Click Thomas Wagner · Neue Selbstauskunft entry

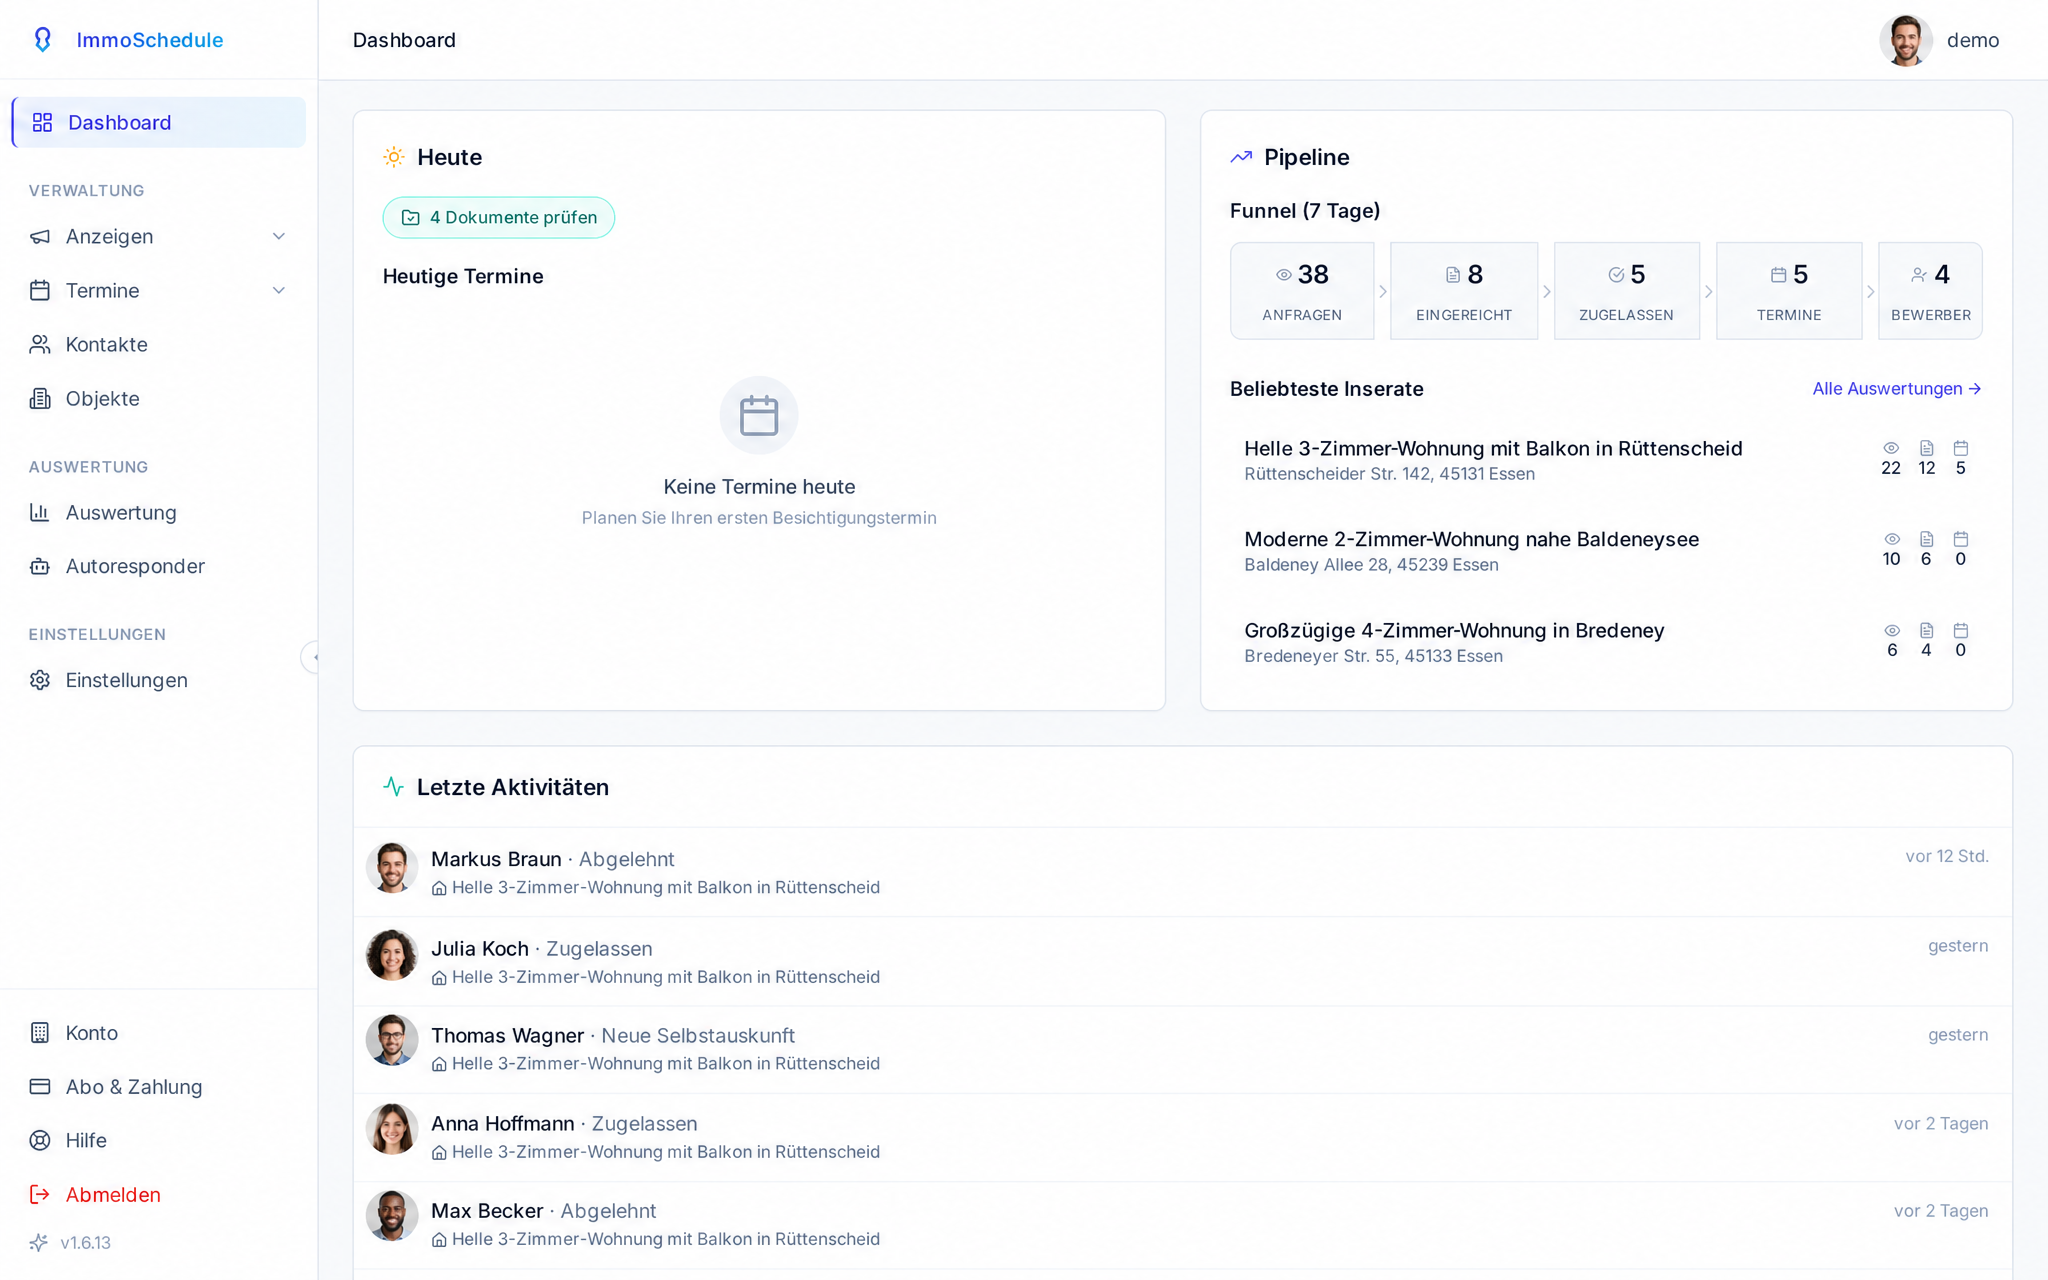click(1182, 1049)
